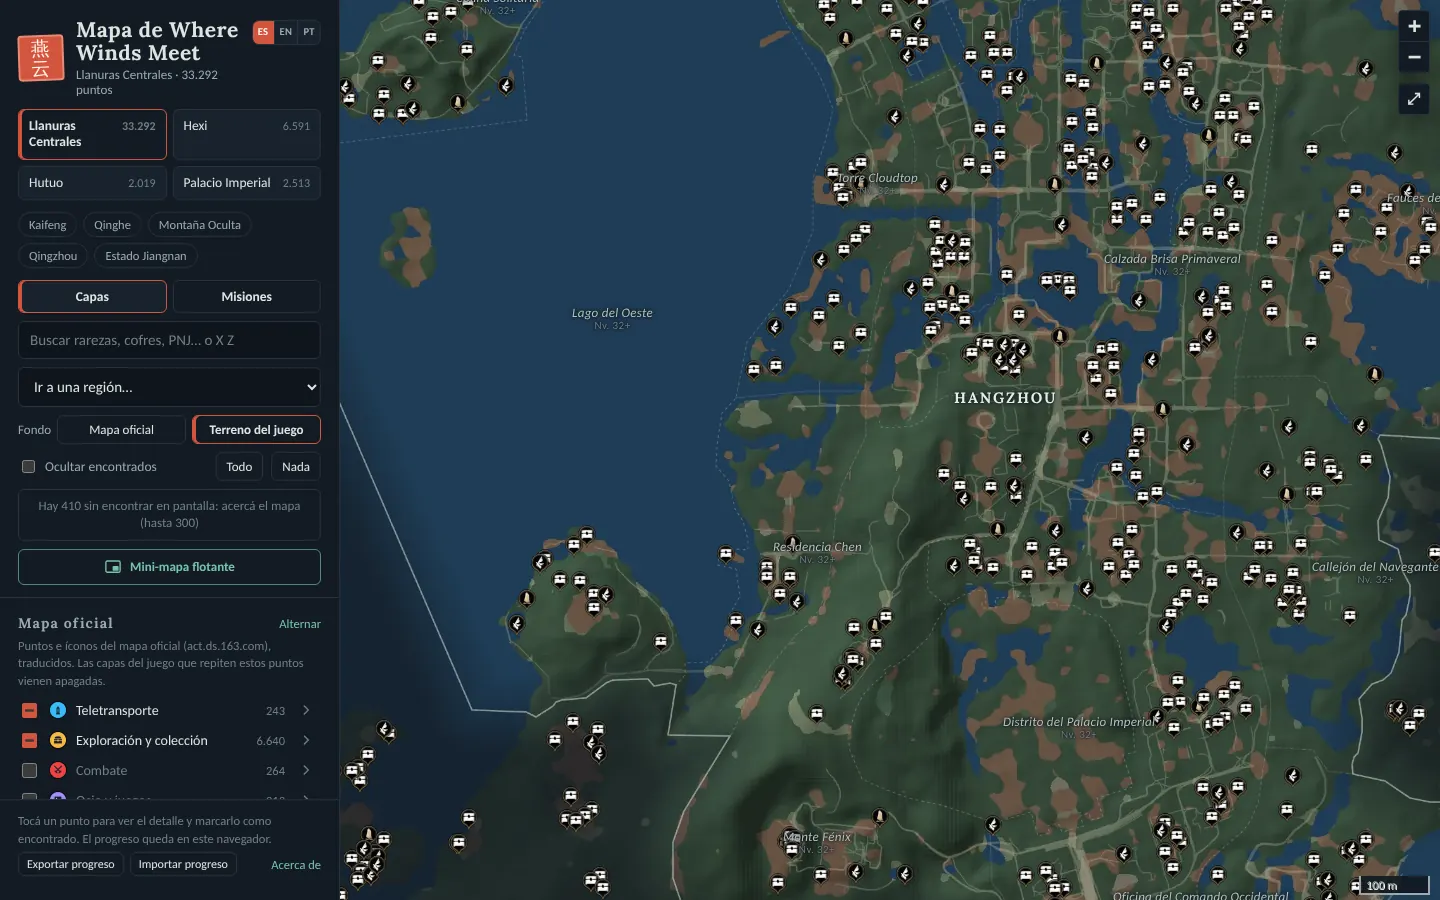The width and height of the screenshot is (1440, 900).
Task: Enable the Combate layer checkbox
Action: [29, 770]
